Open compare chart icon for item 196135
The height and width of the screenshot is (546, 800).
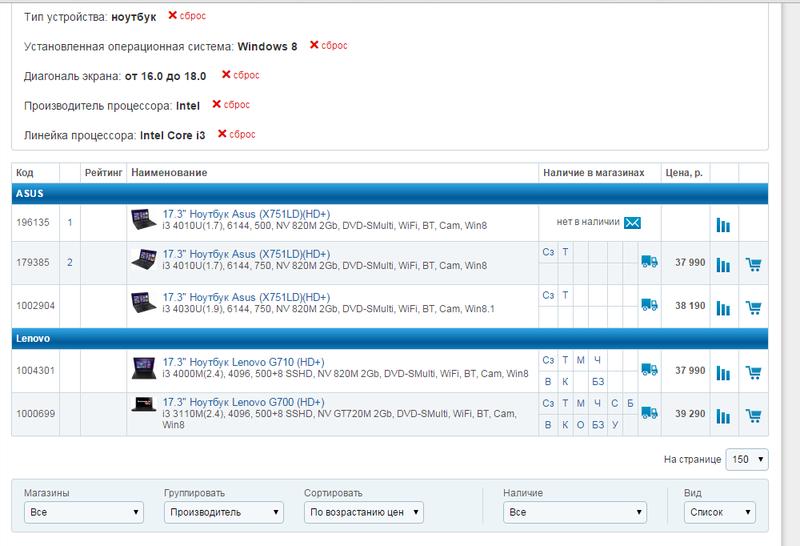click(723, 225)
